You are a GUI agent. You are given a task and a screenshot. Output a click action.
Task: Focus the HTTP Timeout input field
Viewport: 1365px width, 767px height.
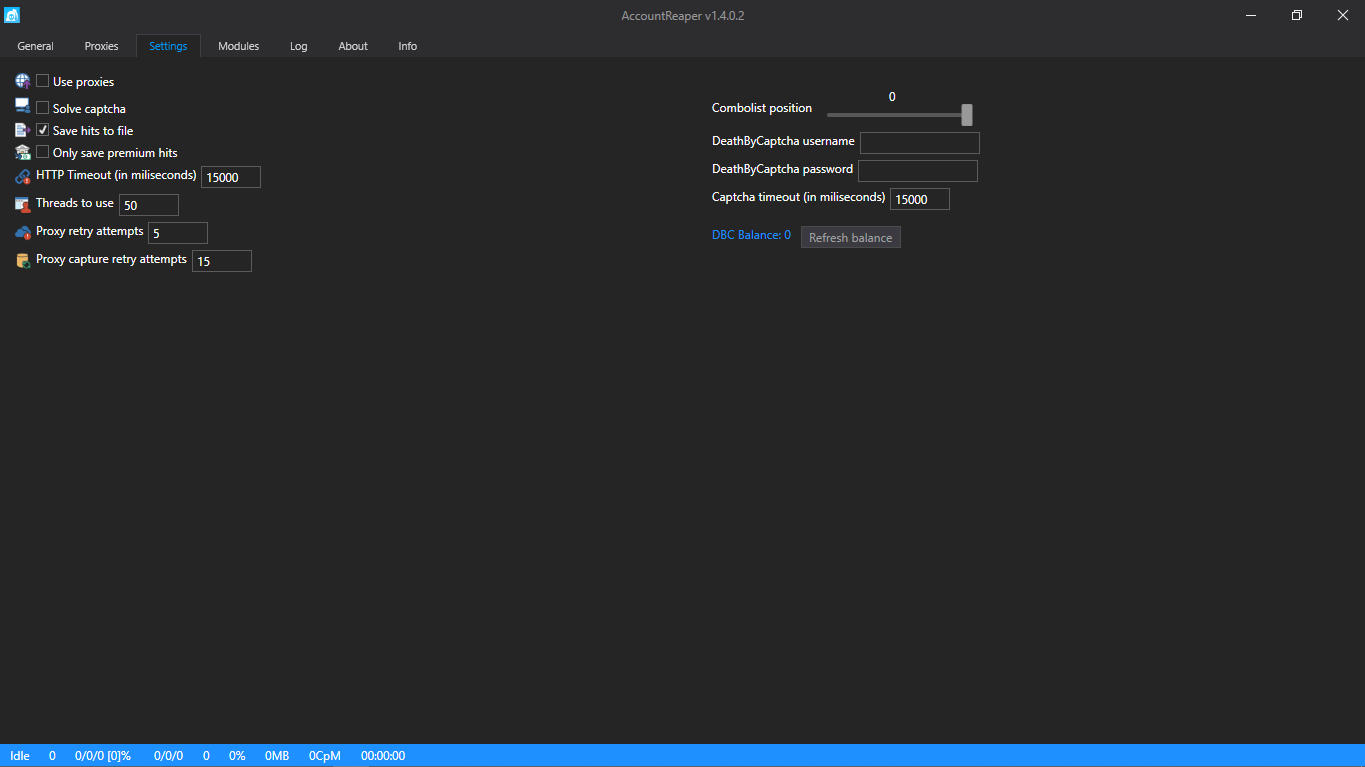[x=231, y=177]
